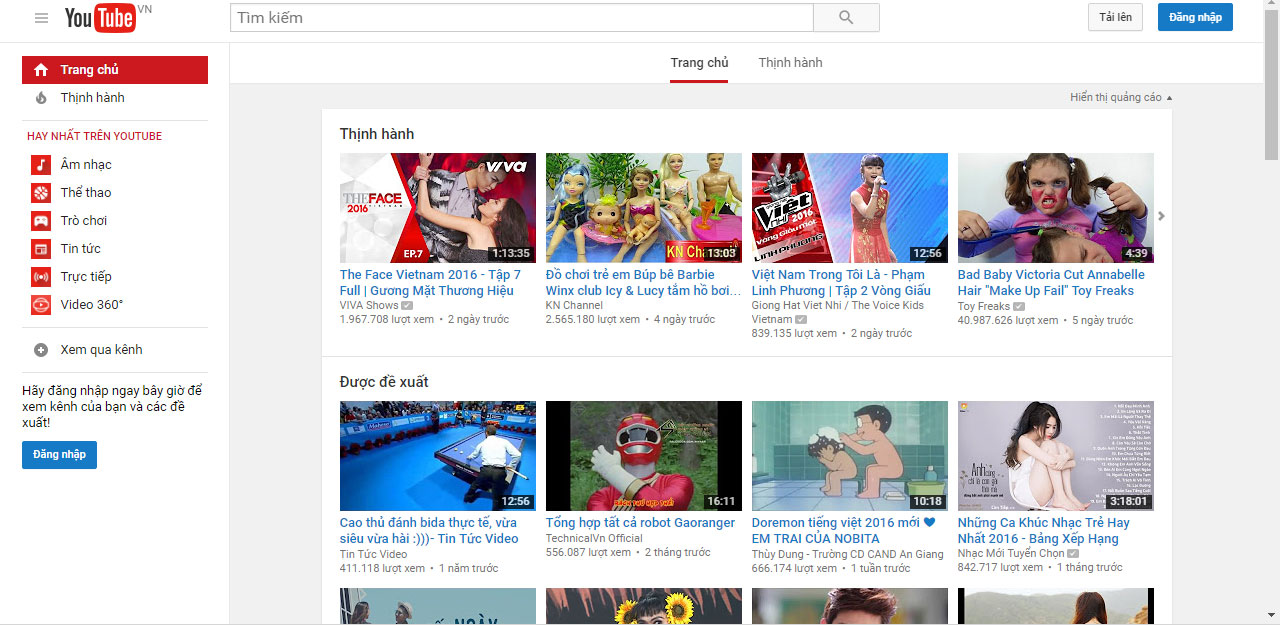
Task: Click verified badge next to VIVA Shows
Action: [x=407, y=306]
